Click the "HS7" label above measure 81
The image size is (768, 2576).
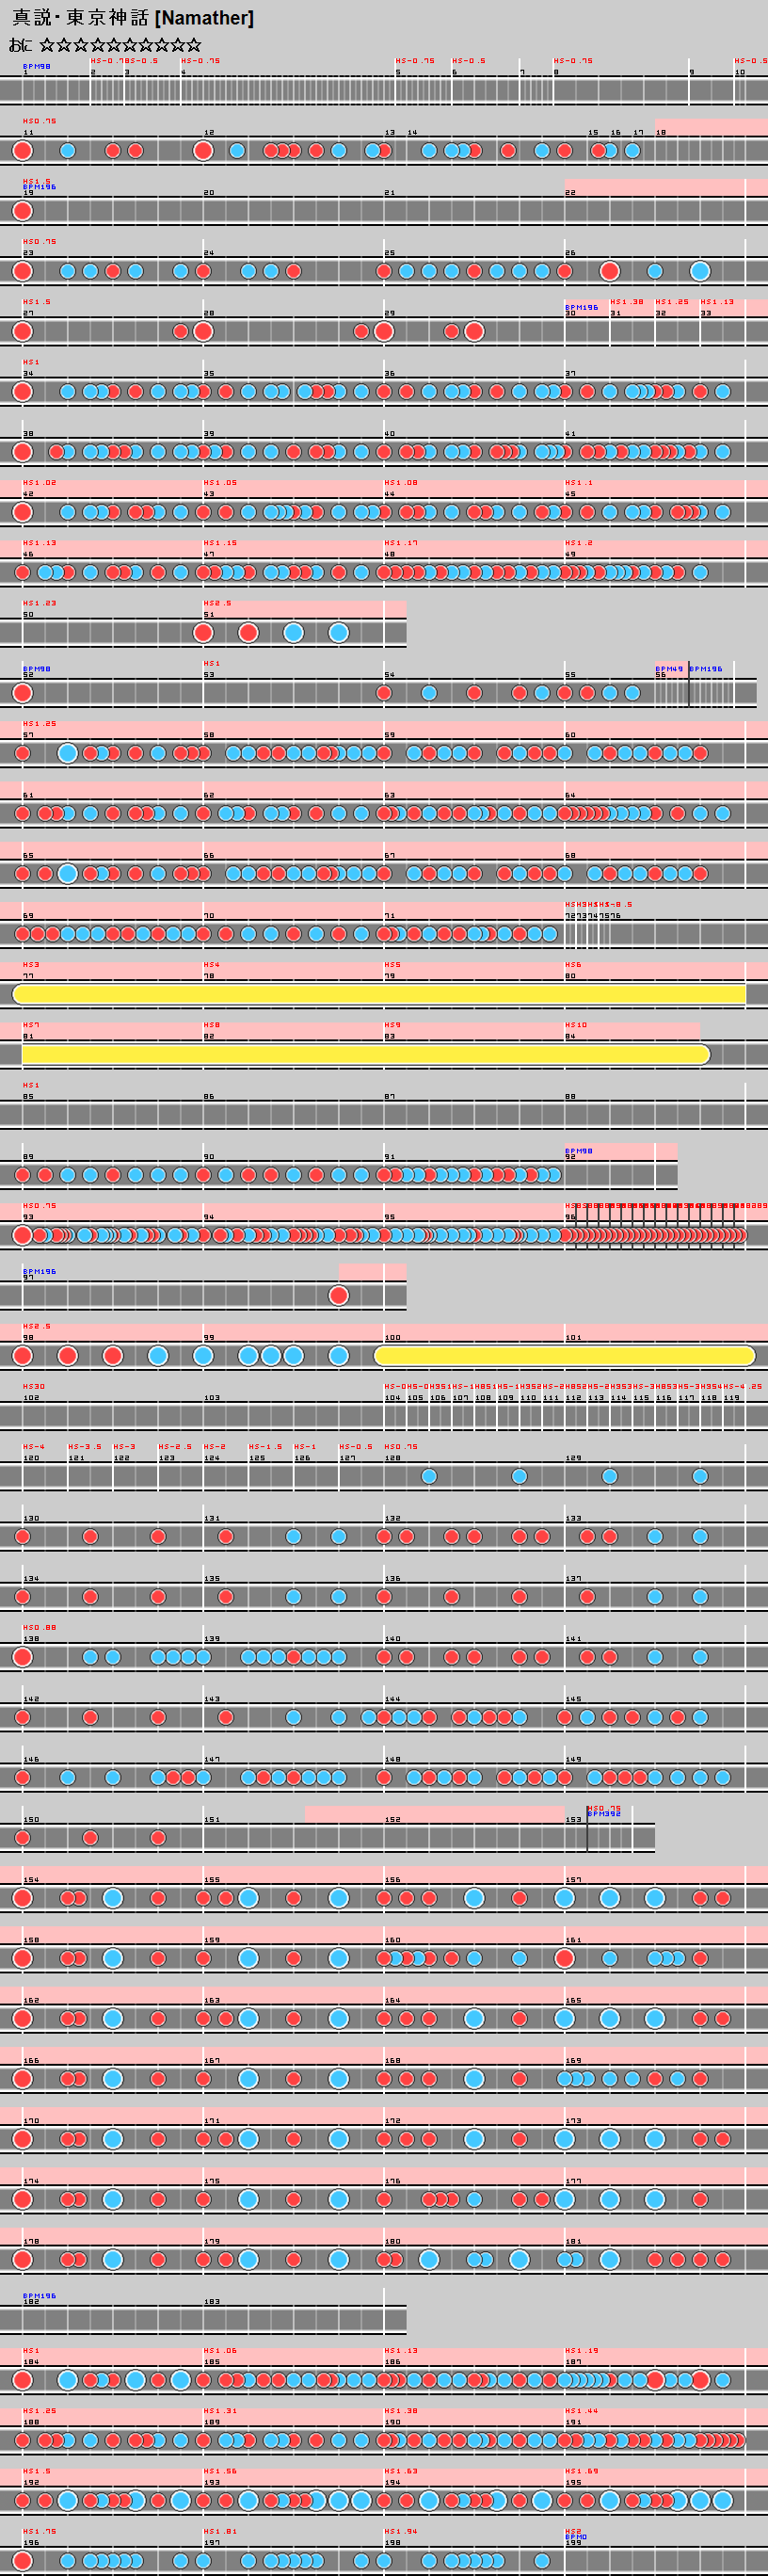click(31, 1024)
